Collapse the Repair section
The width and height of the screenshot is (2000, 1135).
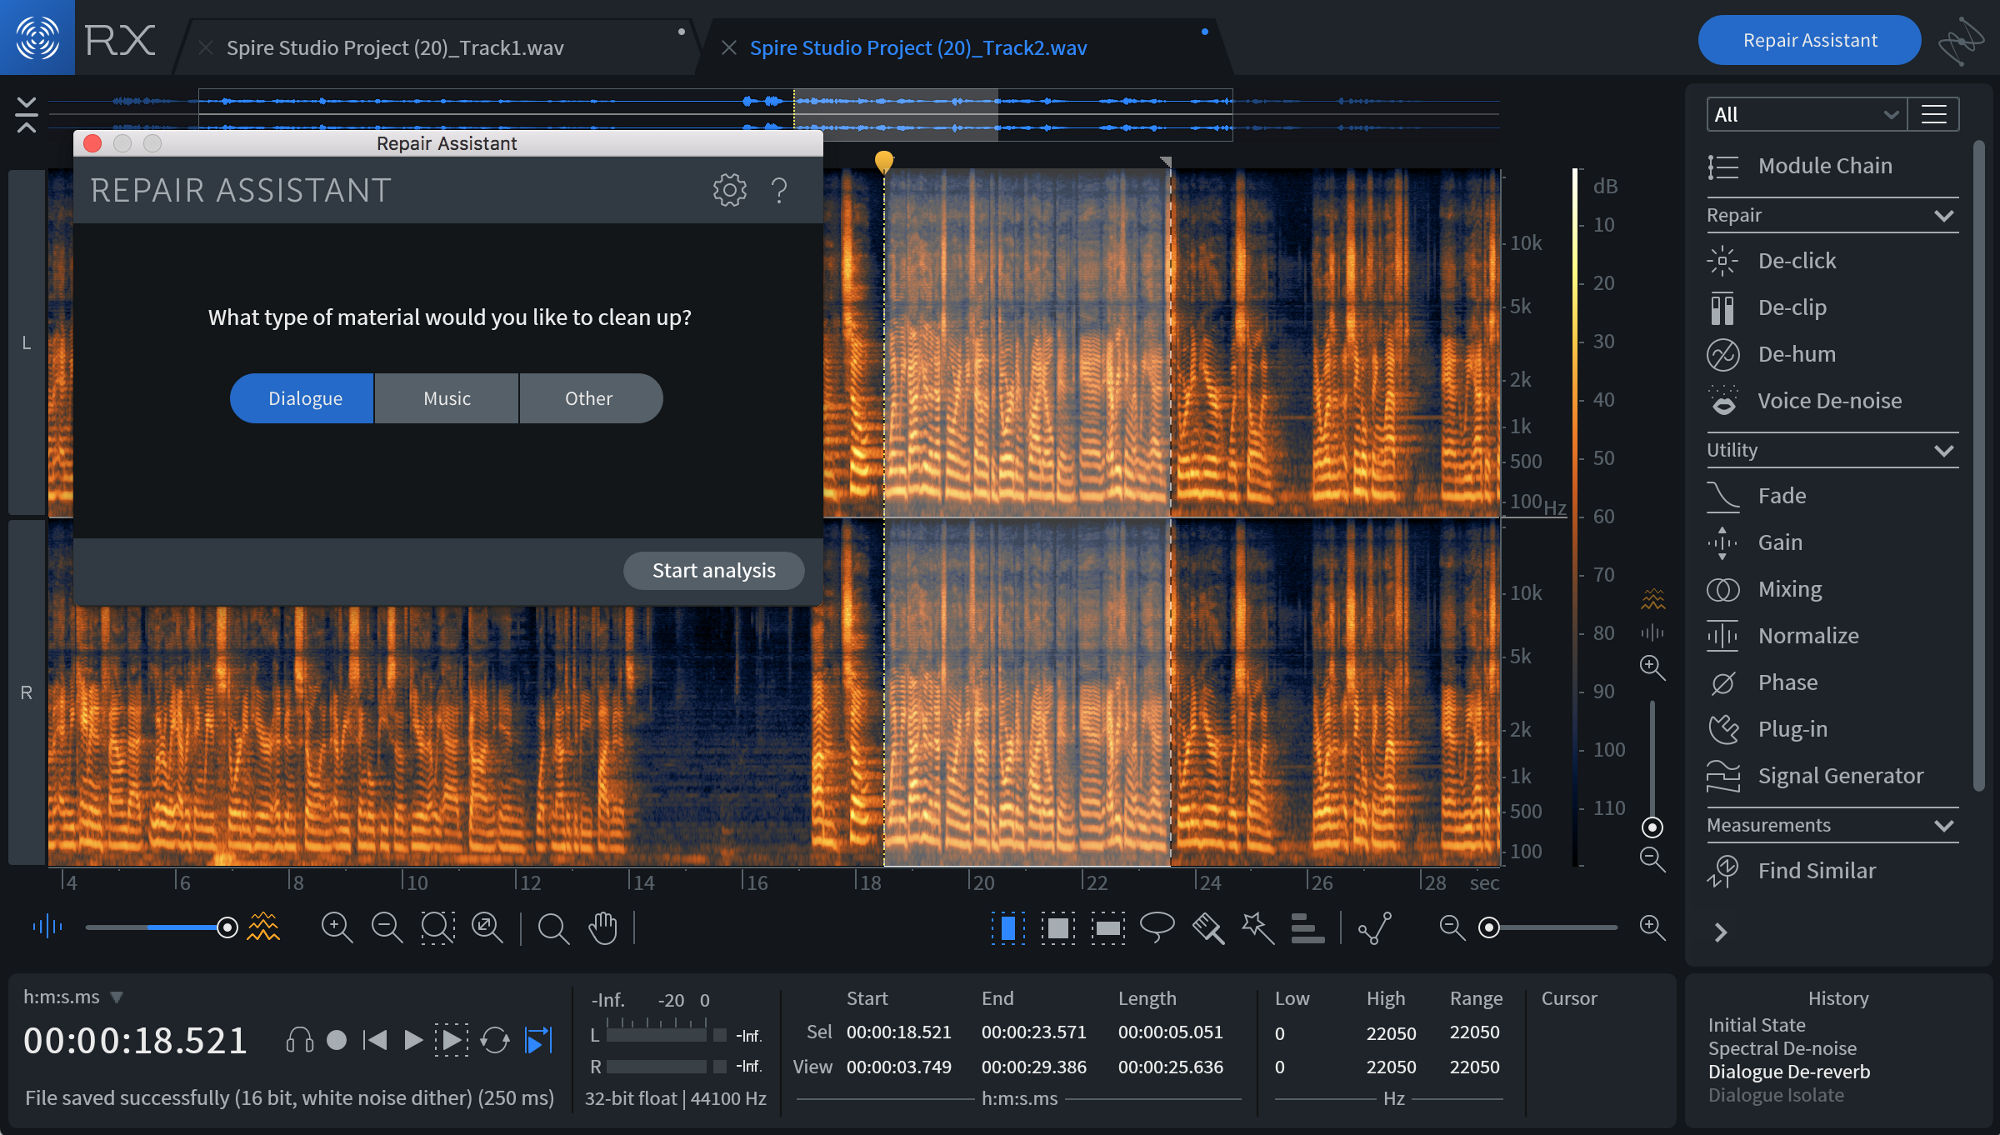pyautogui.click(x=1943, y=216)
